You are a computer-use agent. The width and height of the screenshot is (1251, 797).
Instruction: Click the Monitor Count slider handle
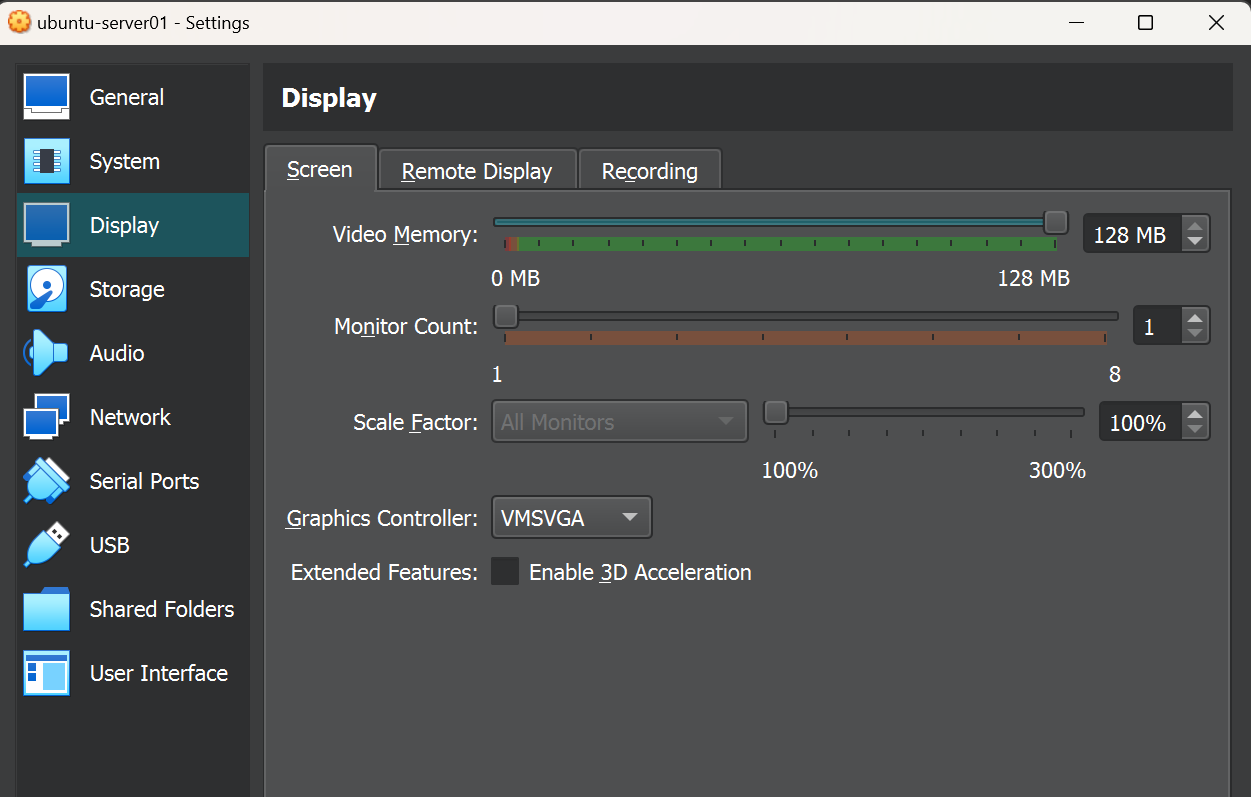506,316
